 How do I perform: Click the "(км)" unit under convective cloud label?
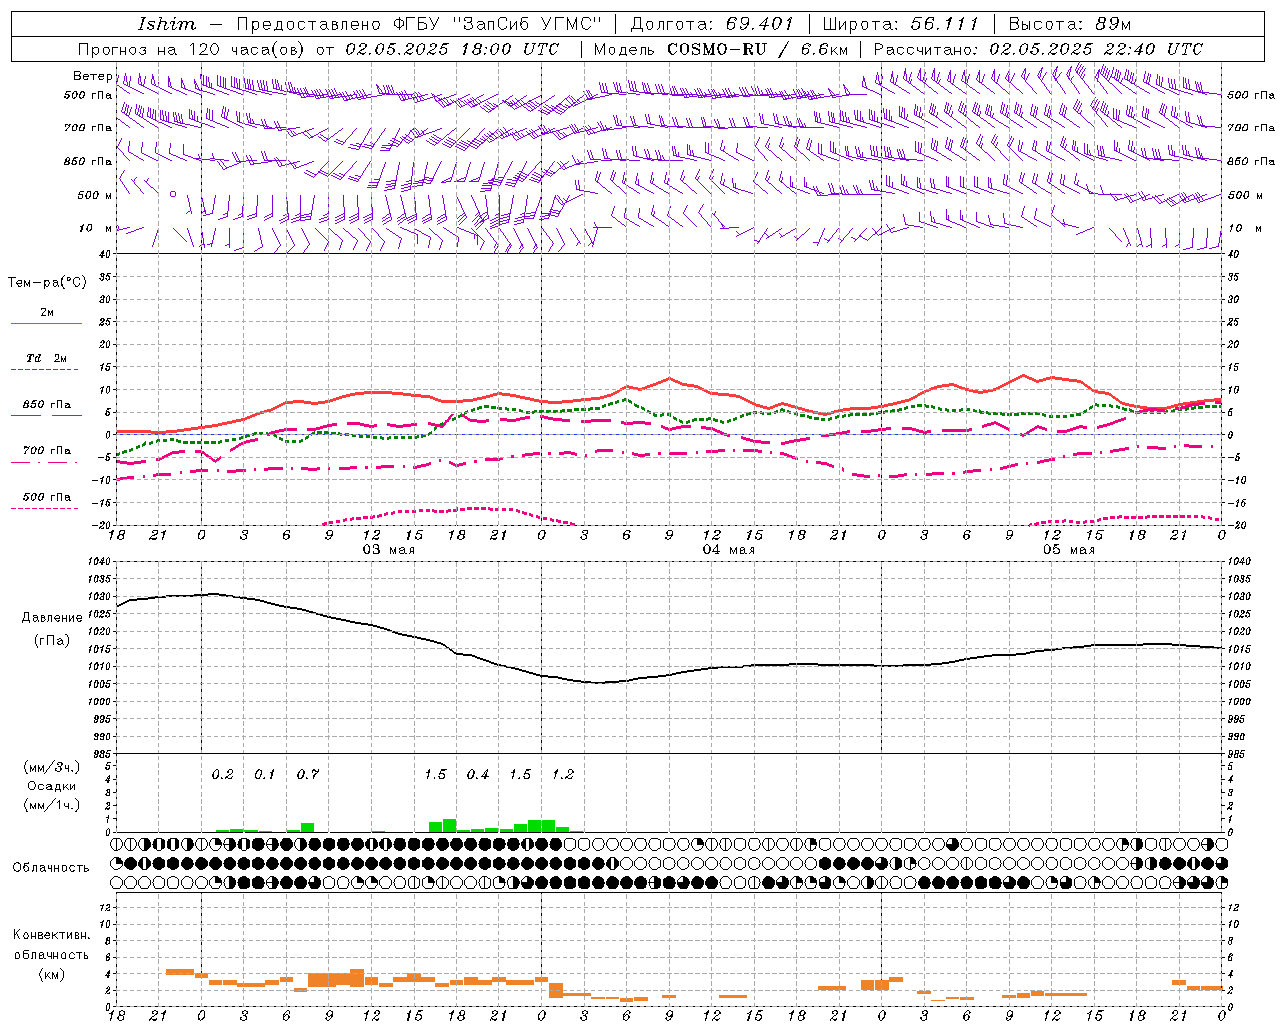[51, 974]
